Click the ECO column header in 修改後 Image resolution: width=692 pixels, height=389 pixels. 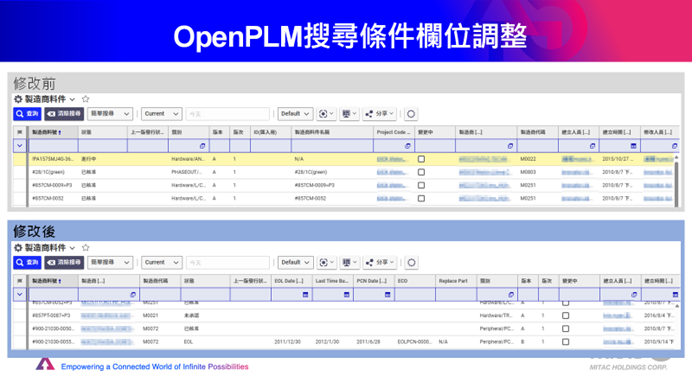(415, 281)
